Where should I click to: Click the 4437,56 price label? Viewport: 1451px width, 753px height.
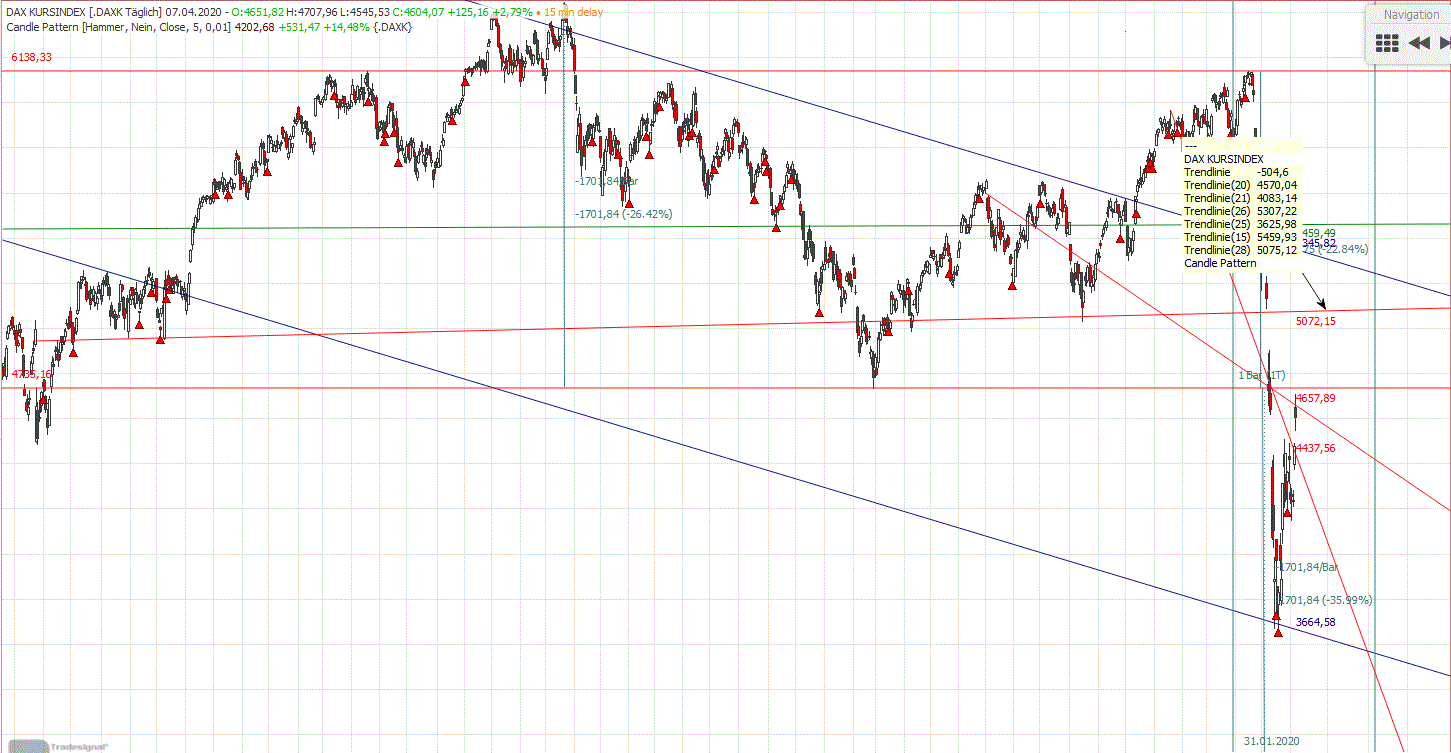[x=1317, y=448]
